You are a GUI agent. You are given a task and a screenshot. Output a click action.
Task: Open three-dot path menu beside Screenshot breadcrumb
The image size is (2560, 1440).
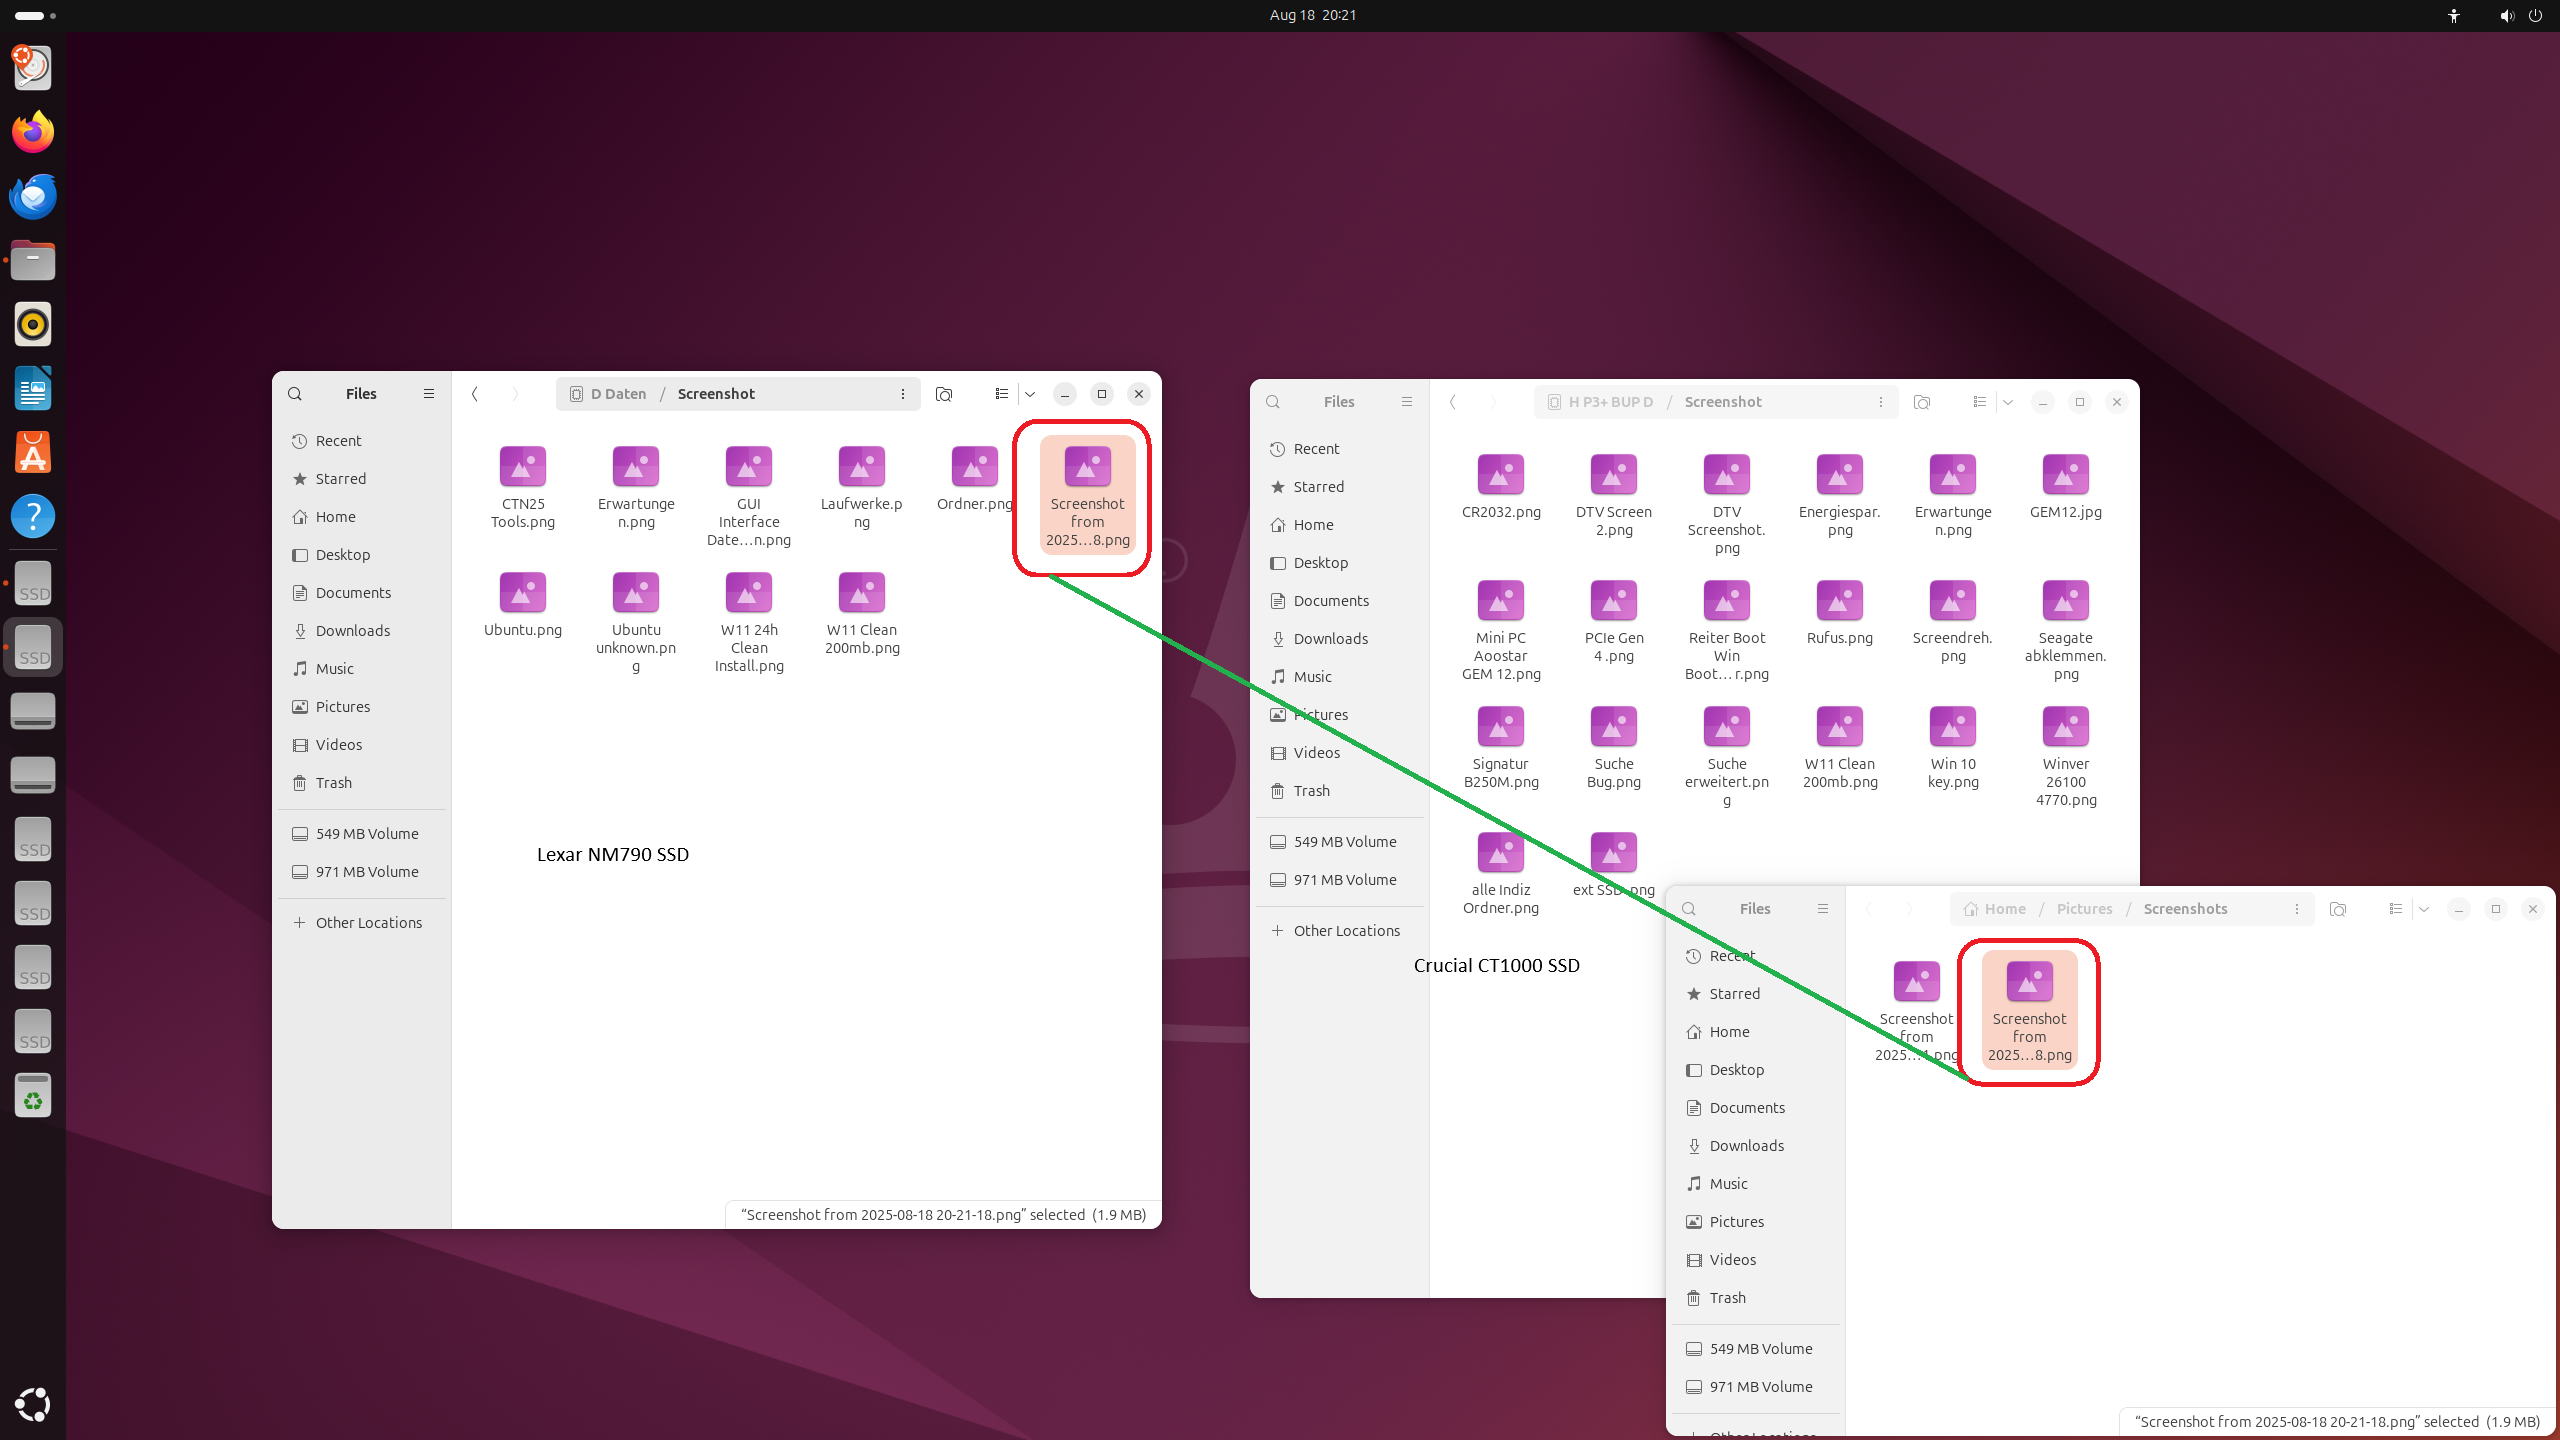pos(903,394)
